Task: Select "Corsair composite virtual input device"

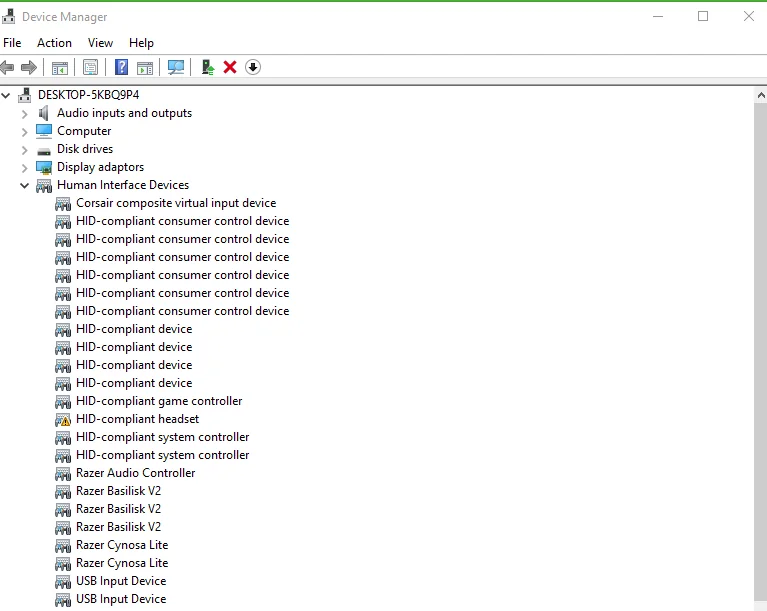Action: [176, 203]
